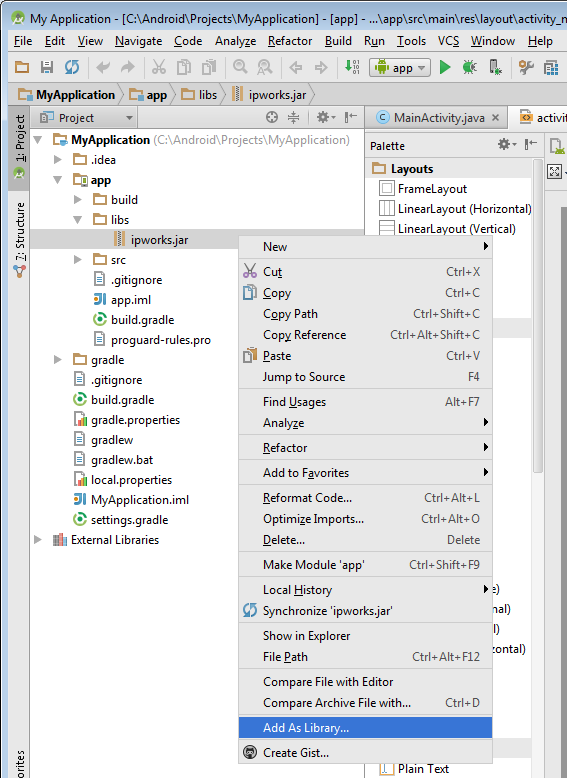Click the Synchronize toolbar icon

tap(72, 67)
